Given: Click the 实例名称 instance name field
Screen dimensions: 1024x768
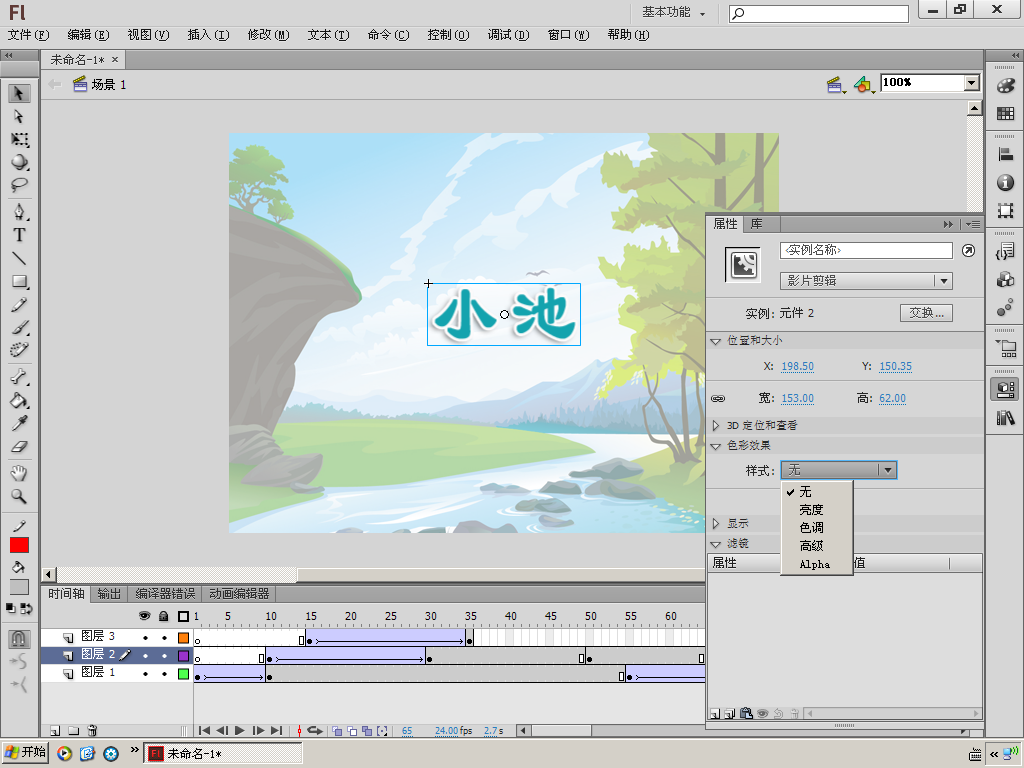Looking at the screenshot, I should coord(866,250).
